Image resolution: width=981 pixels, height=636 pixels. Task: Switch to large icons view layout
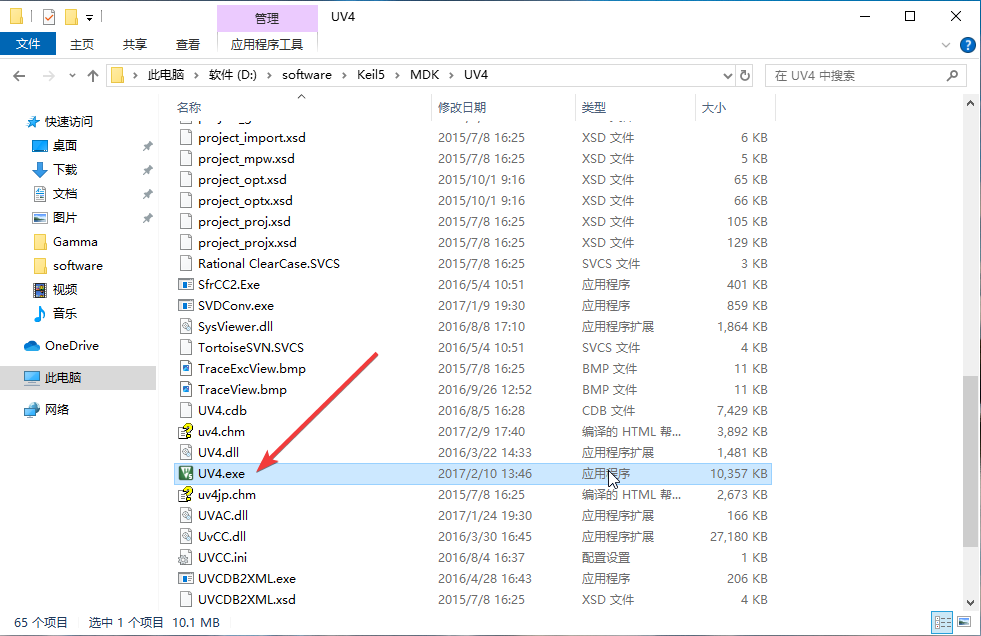[964, 622]
